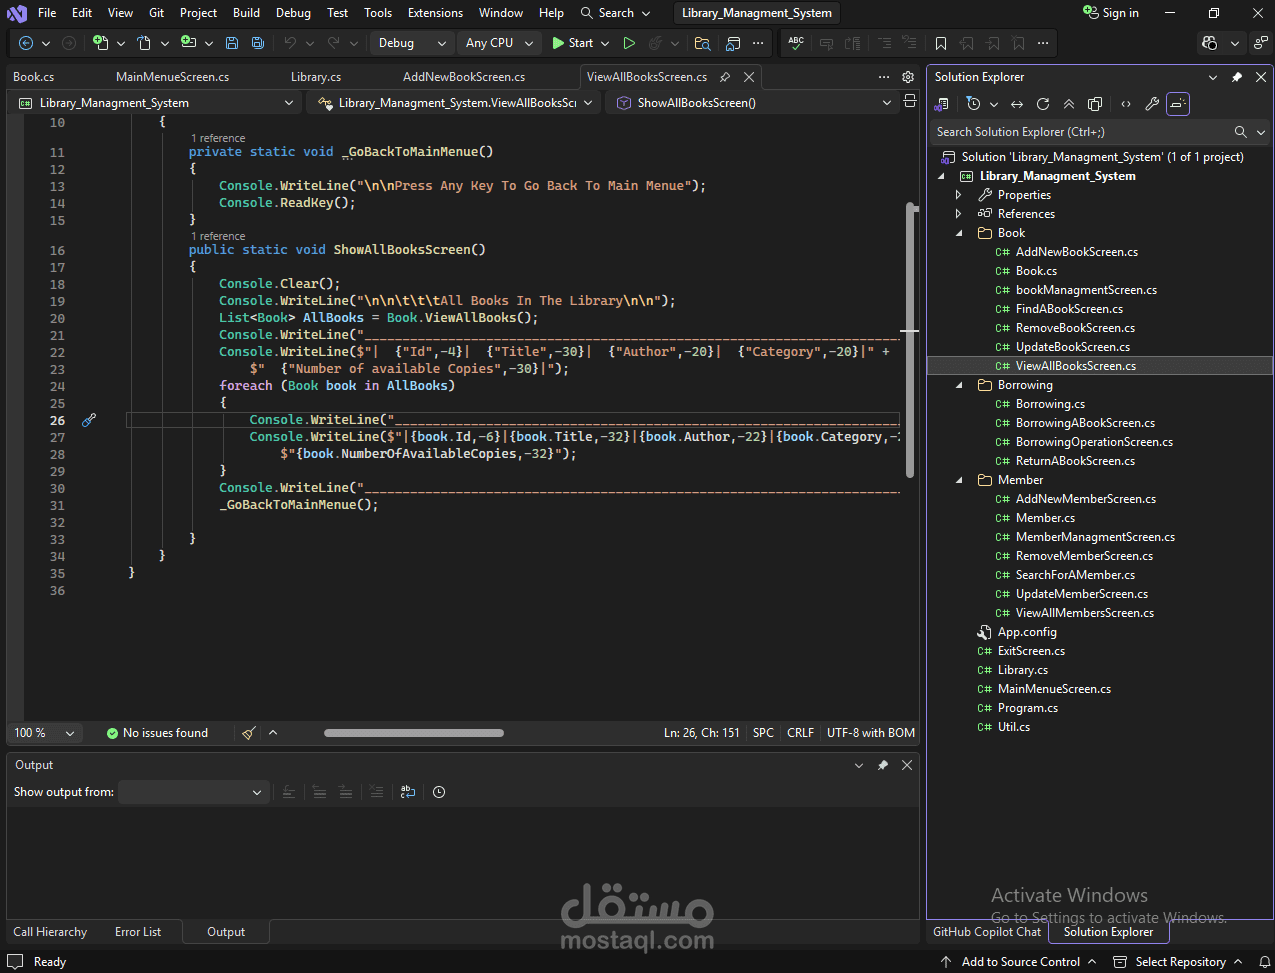Open Properties wrench icon in Solution Explorer
Image resolution: width=1275 pixels, height=973 pixels.
1152,104
